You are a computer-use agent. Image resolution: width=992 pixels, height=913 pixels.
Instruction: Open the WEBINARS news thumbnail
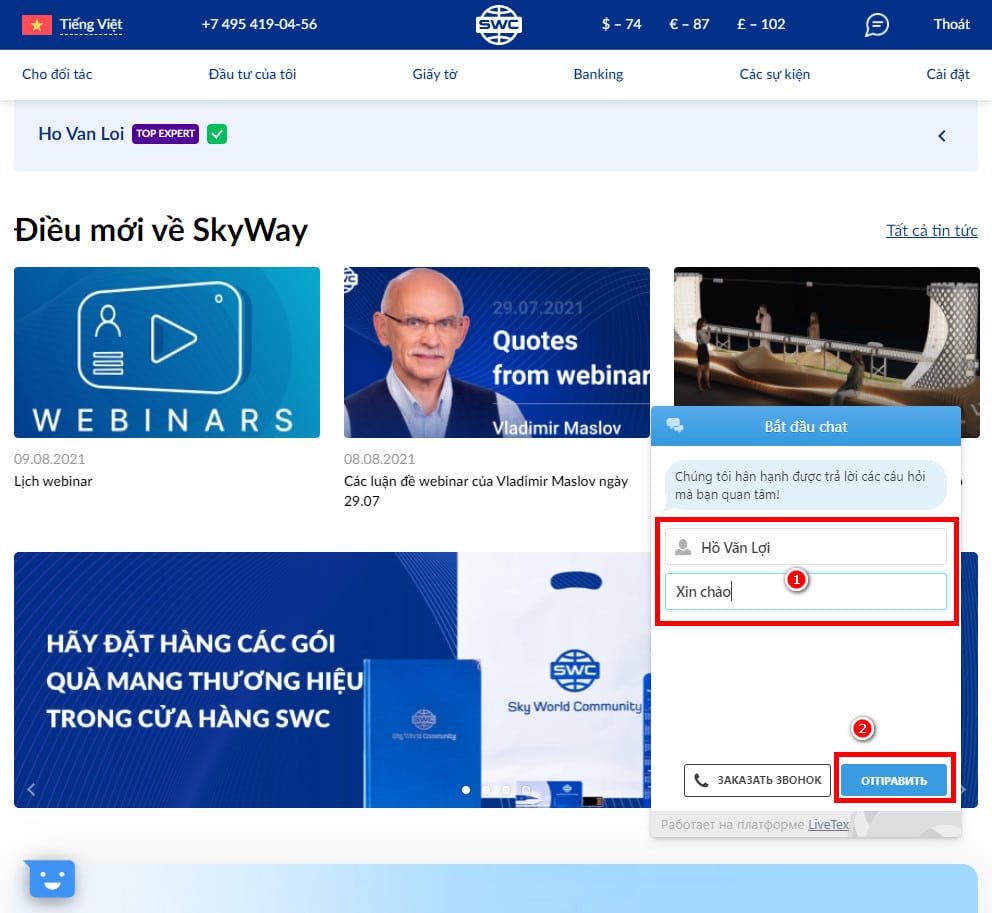point(167,352)
